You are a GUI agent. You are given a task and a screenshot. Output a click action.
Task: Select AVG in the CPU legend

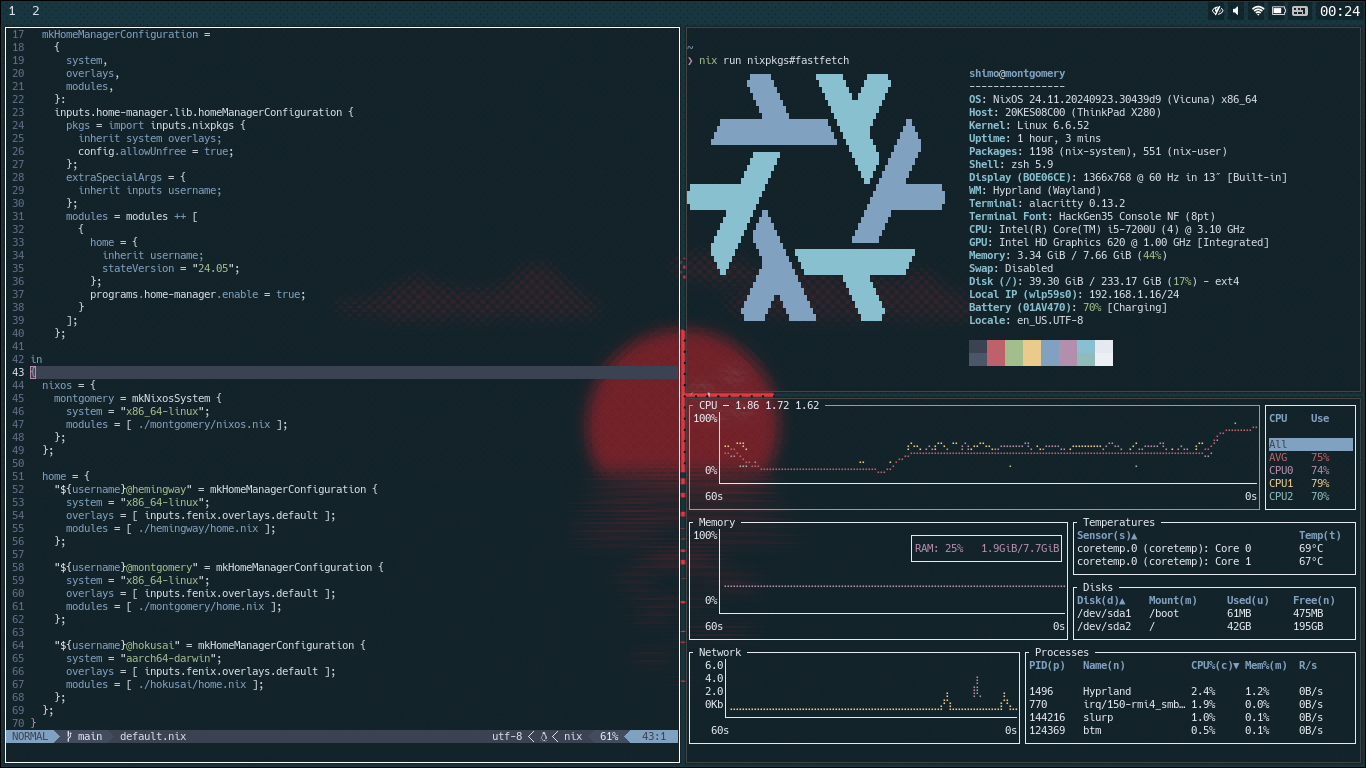1310,457
